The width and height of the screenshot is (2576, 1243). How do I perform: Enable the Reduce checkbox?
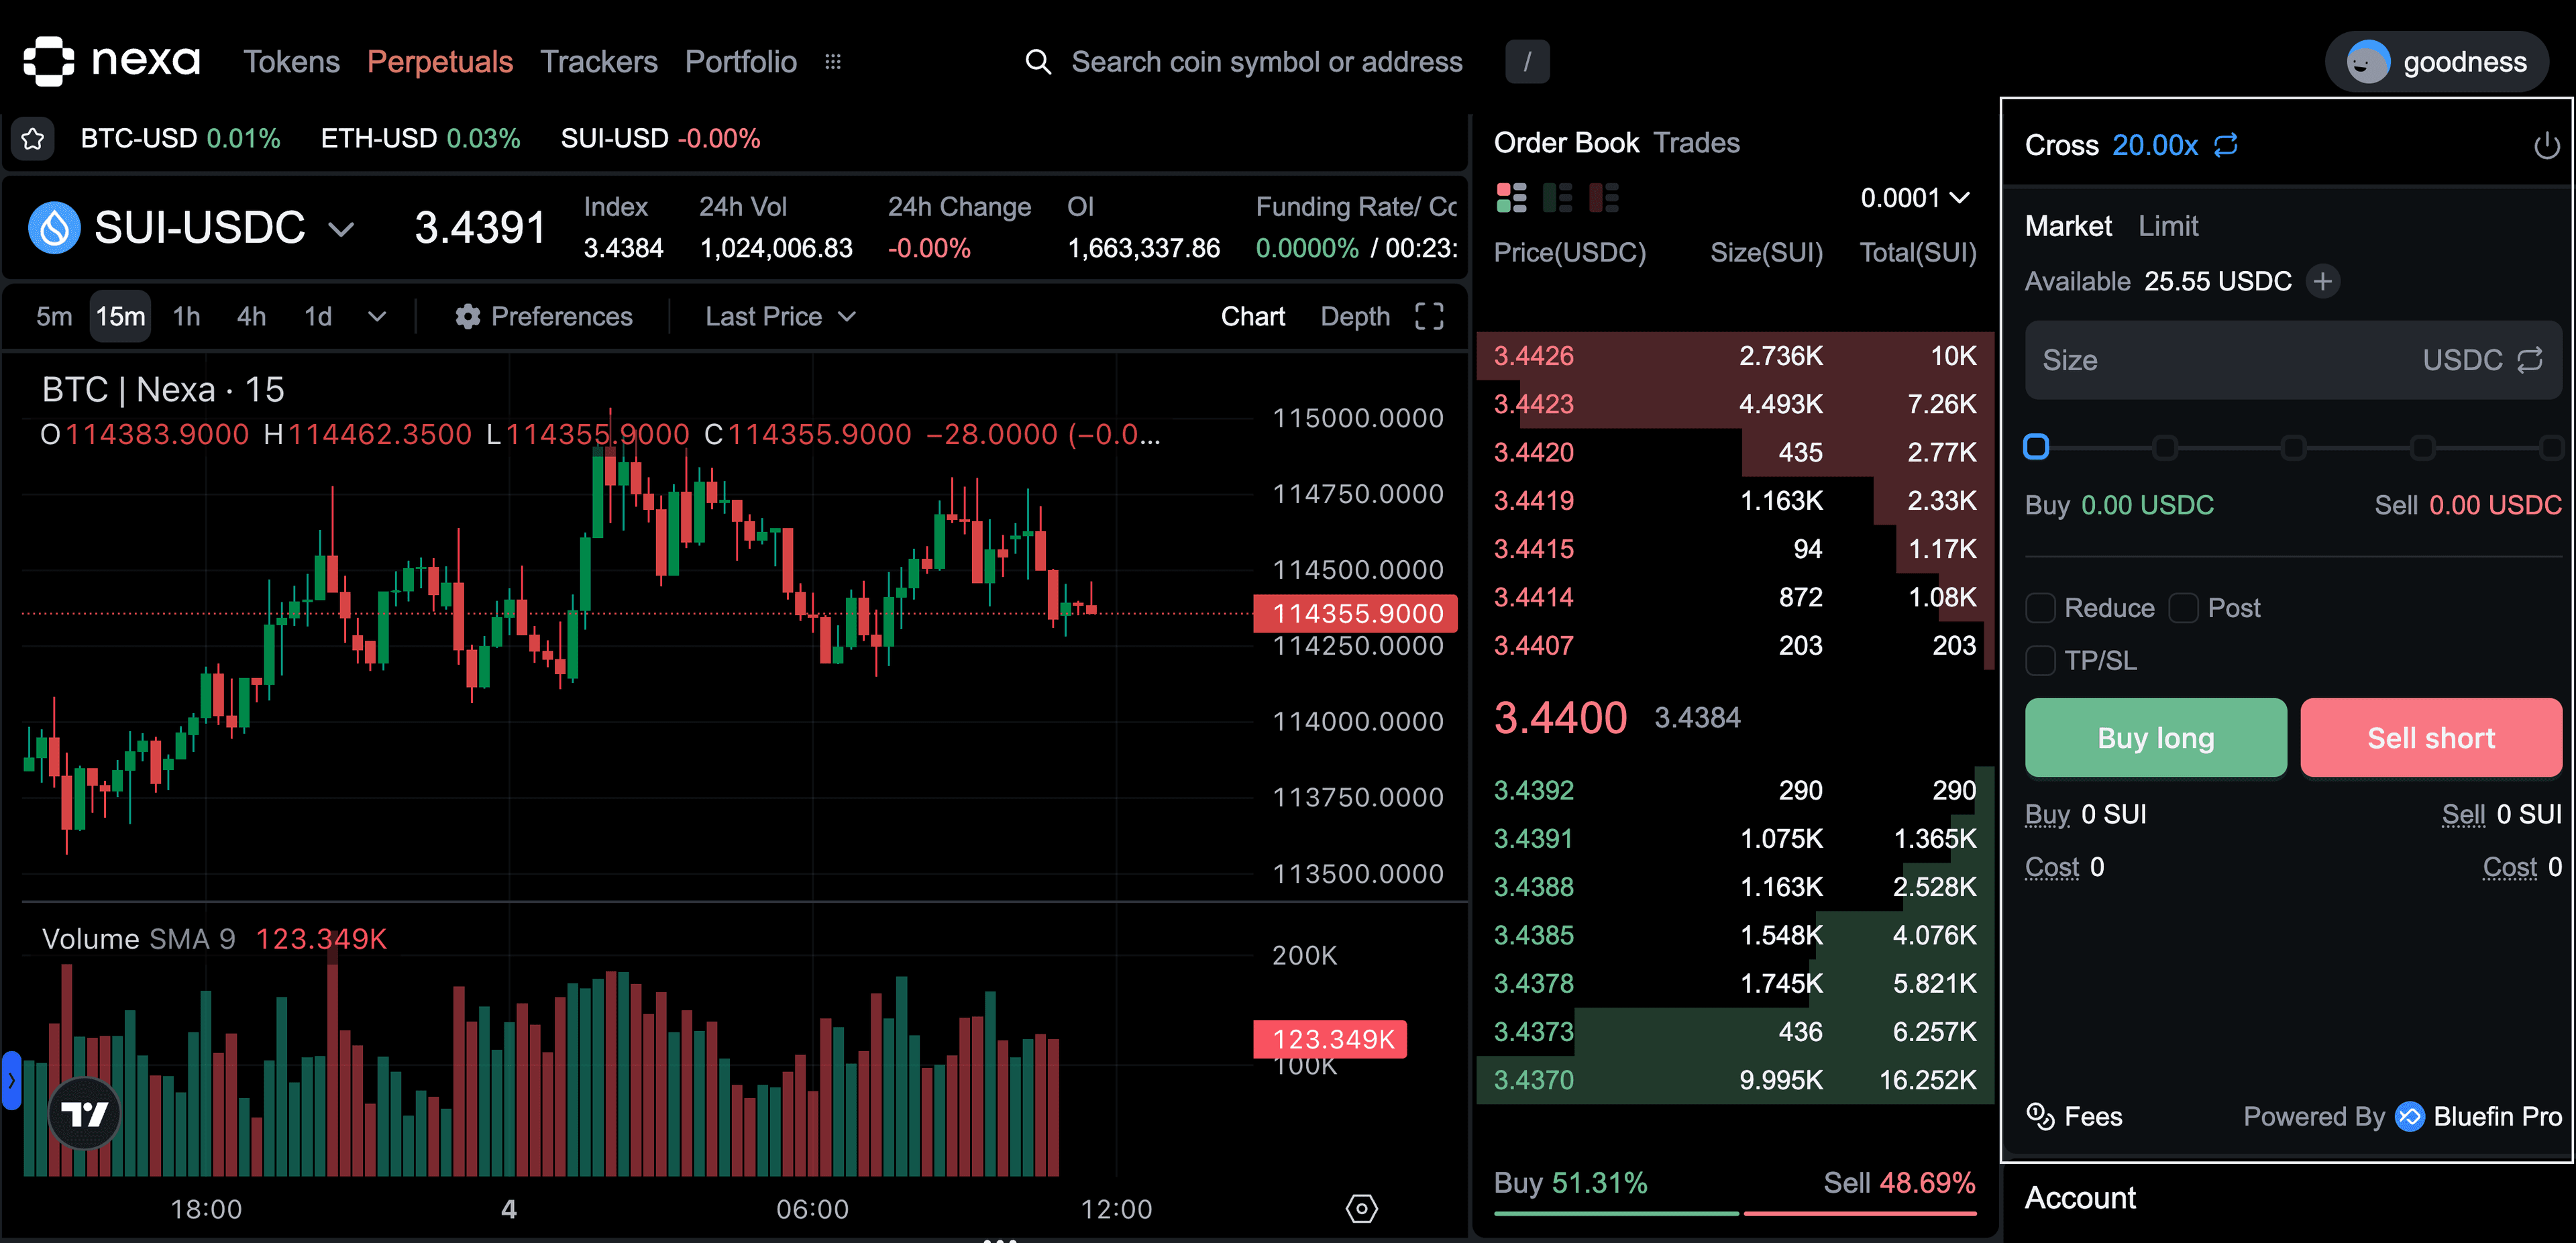pyautogui.click(x=2040, y=607)
